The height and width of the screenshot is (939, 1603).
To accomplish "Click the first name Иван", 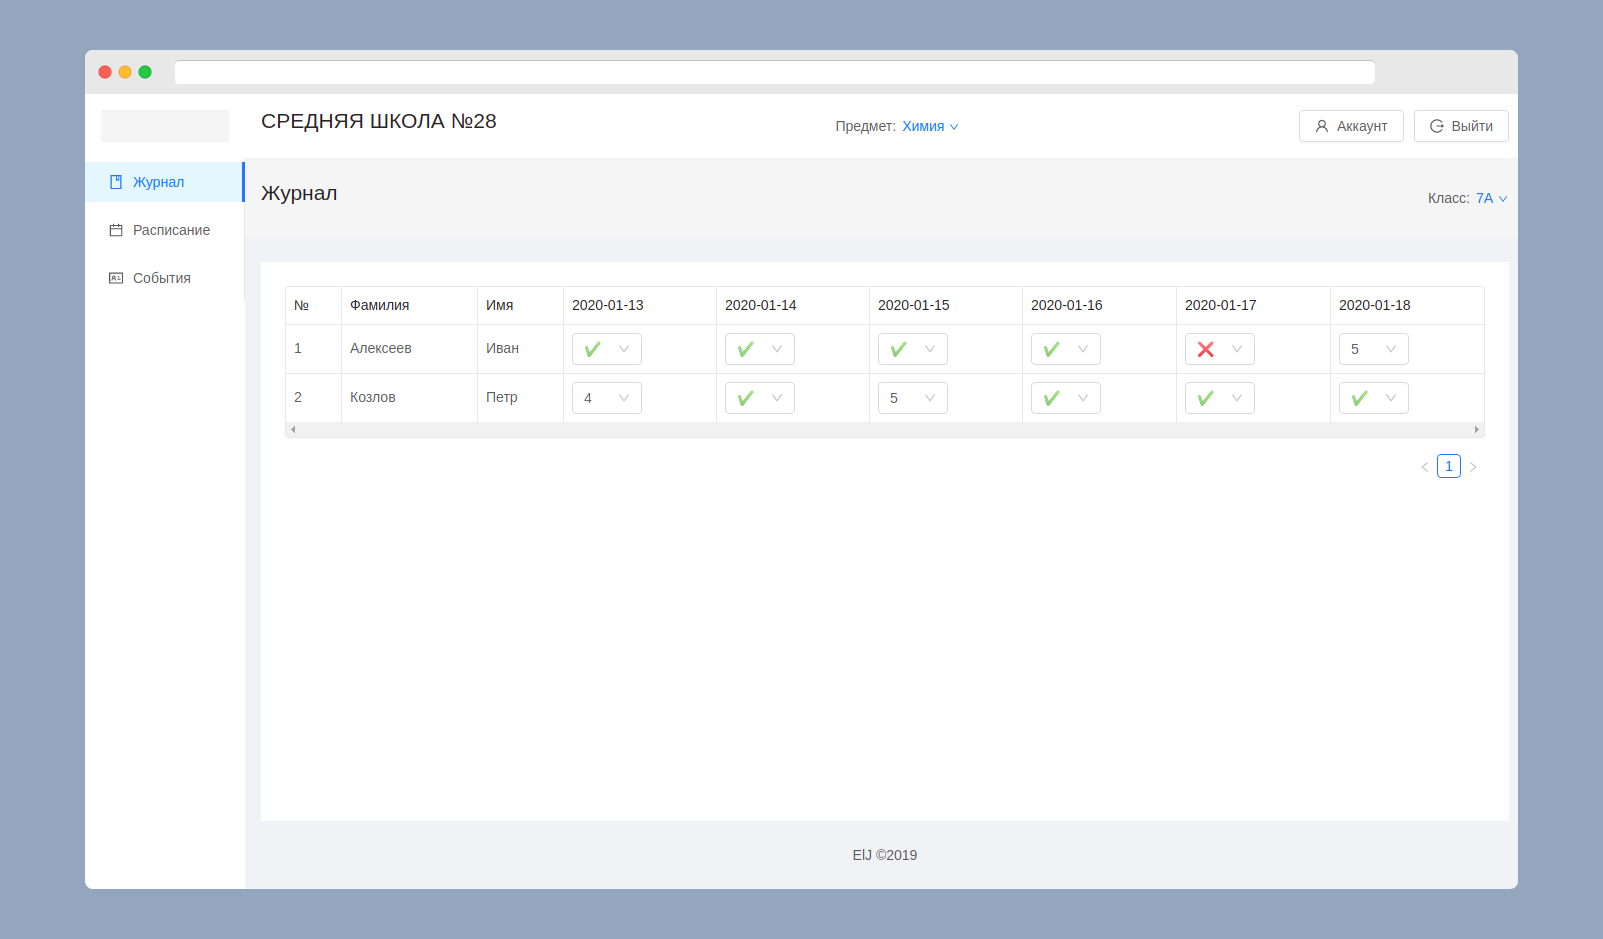I will point(502,348).
